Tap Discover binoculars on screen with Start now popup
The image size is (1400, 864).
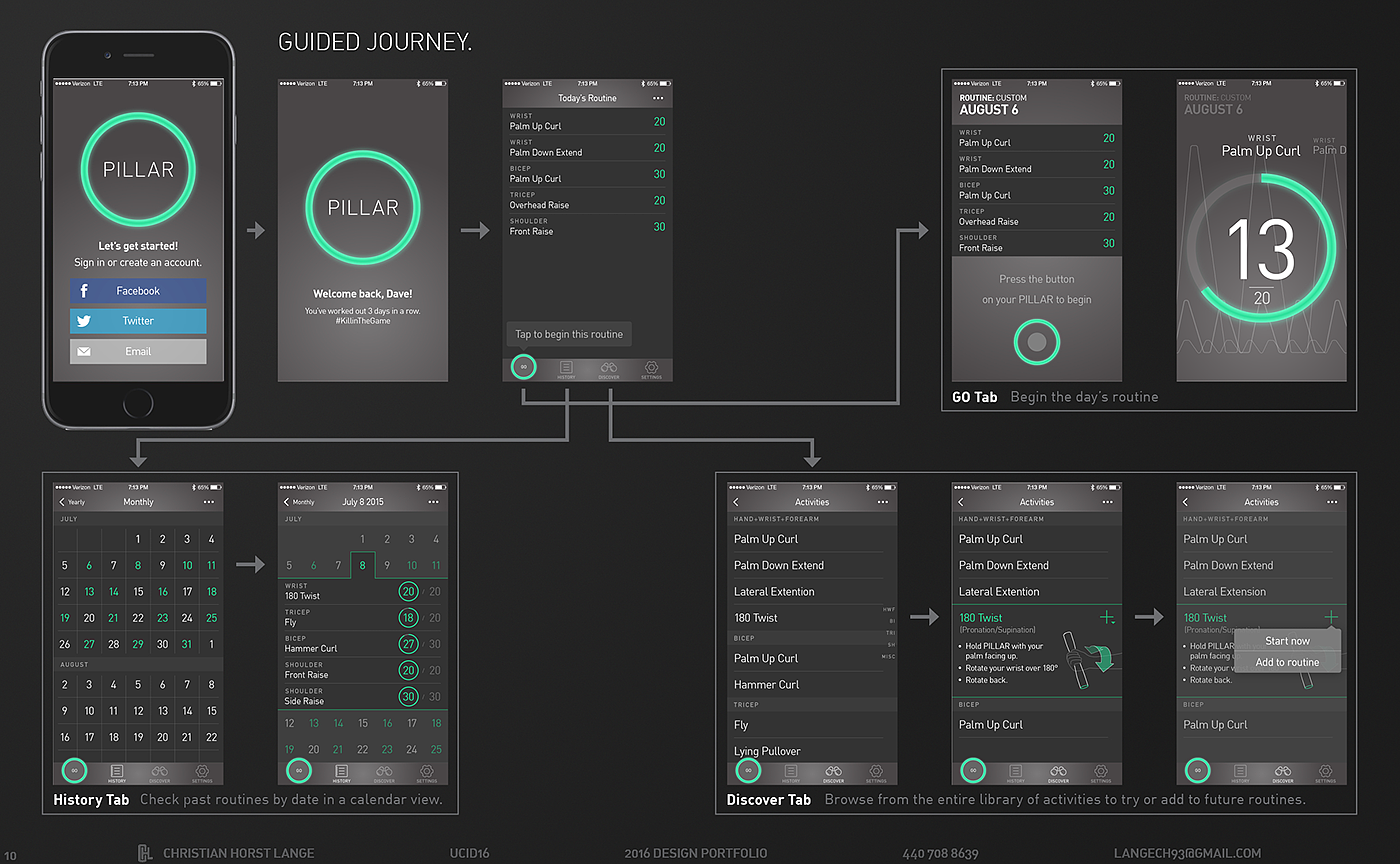[1283, 771]
